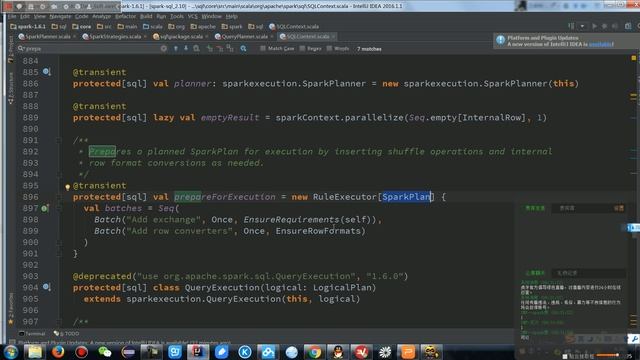Open the Build menu
Screen dimensions: 640x360
pos(146,16)
